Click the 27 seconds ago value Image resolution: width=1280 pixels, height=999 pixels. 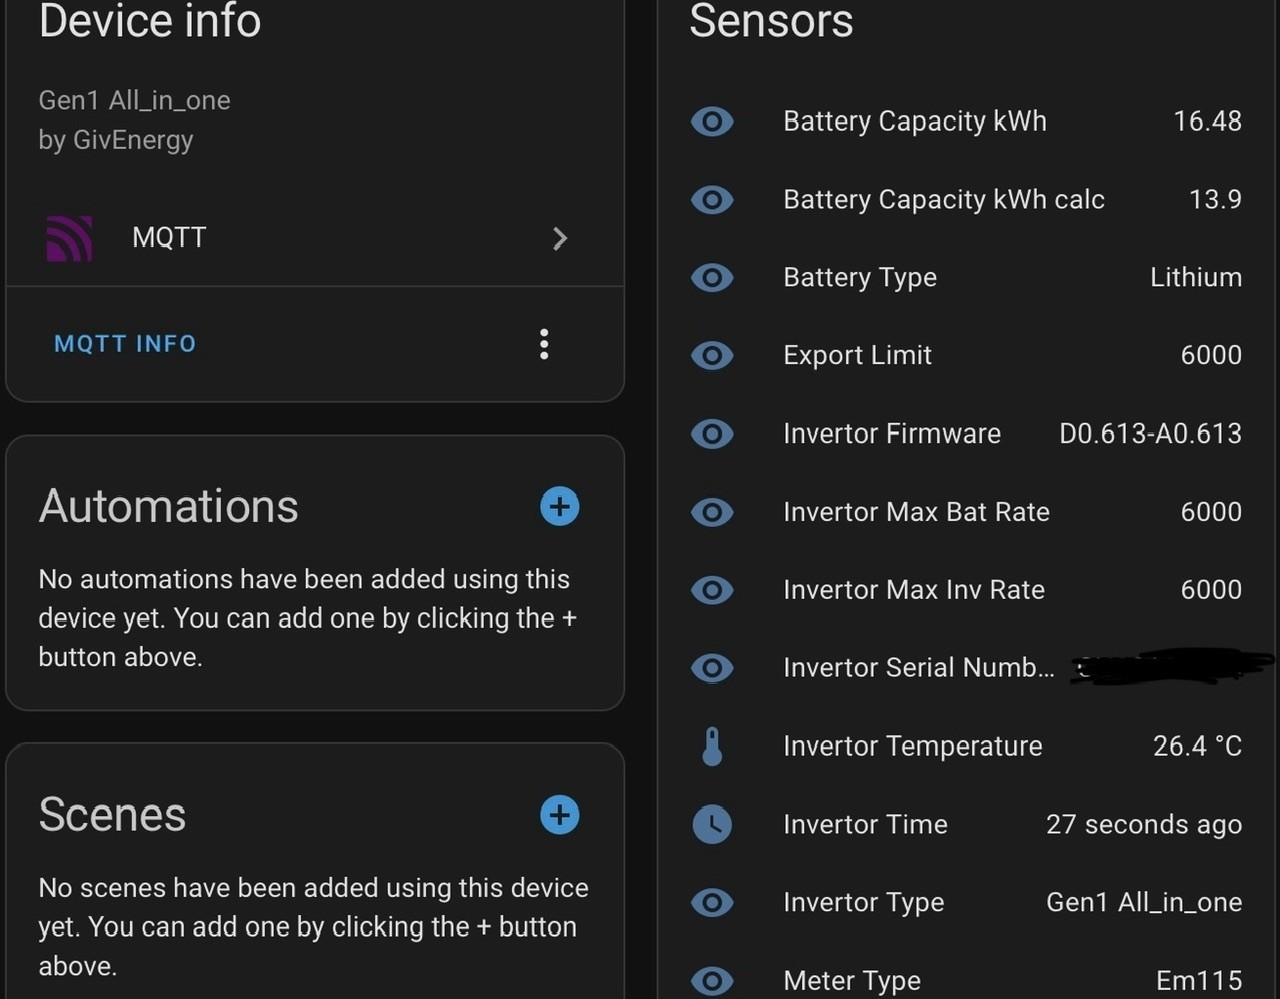[1144, 824]
